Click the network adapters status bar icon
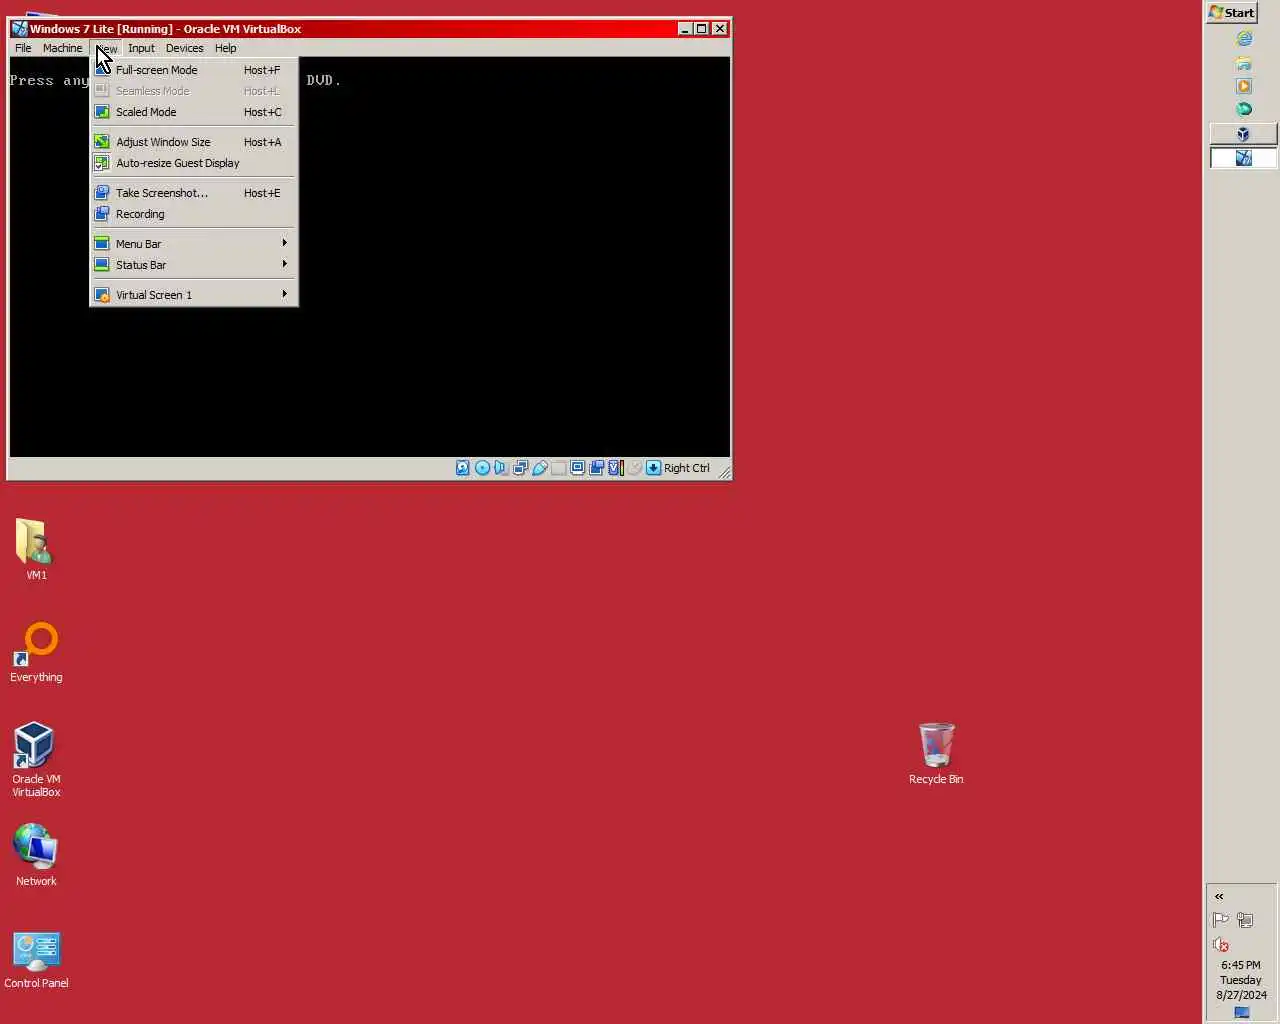This screenshot has width=1280, height=1024. coord(520,467)
